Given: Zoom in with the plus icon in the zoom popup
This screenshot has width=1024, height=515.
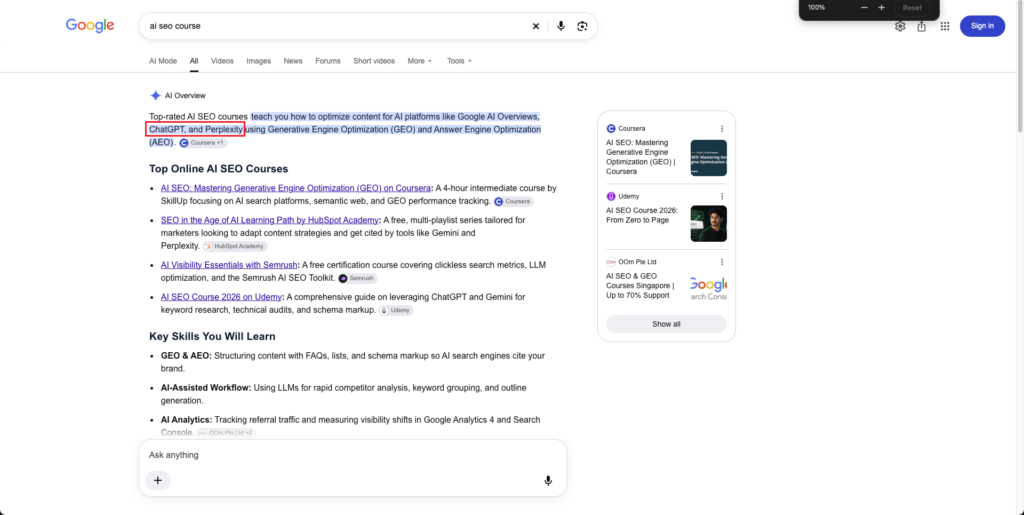Looking at the screenshot, I should click(881, 8).
